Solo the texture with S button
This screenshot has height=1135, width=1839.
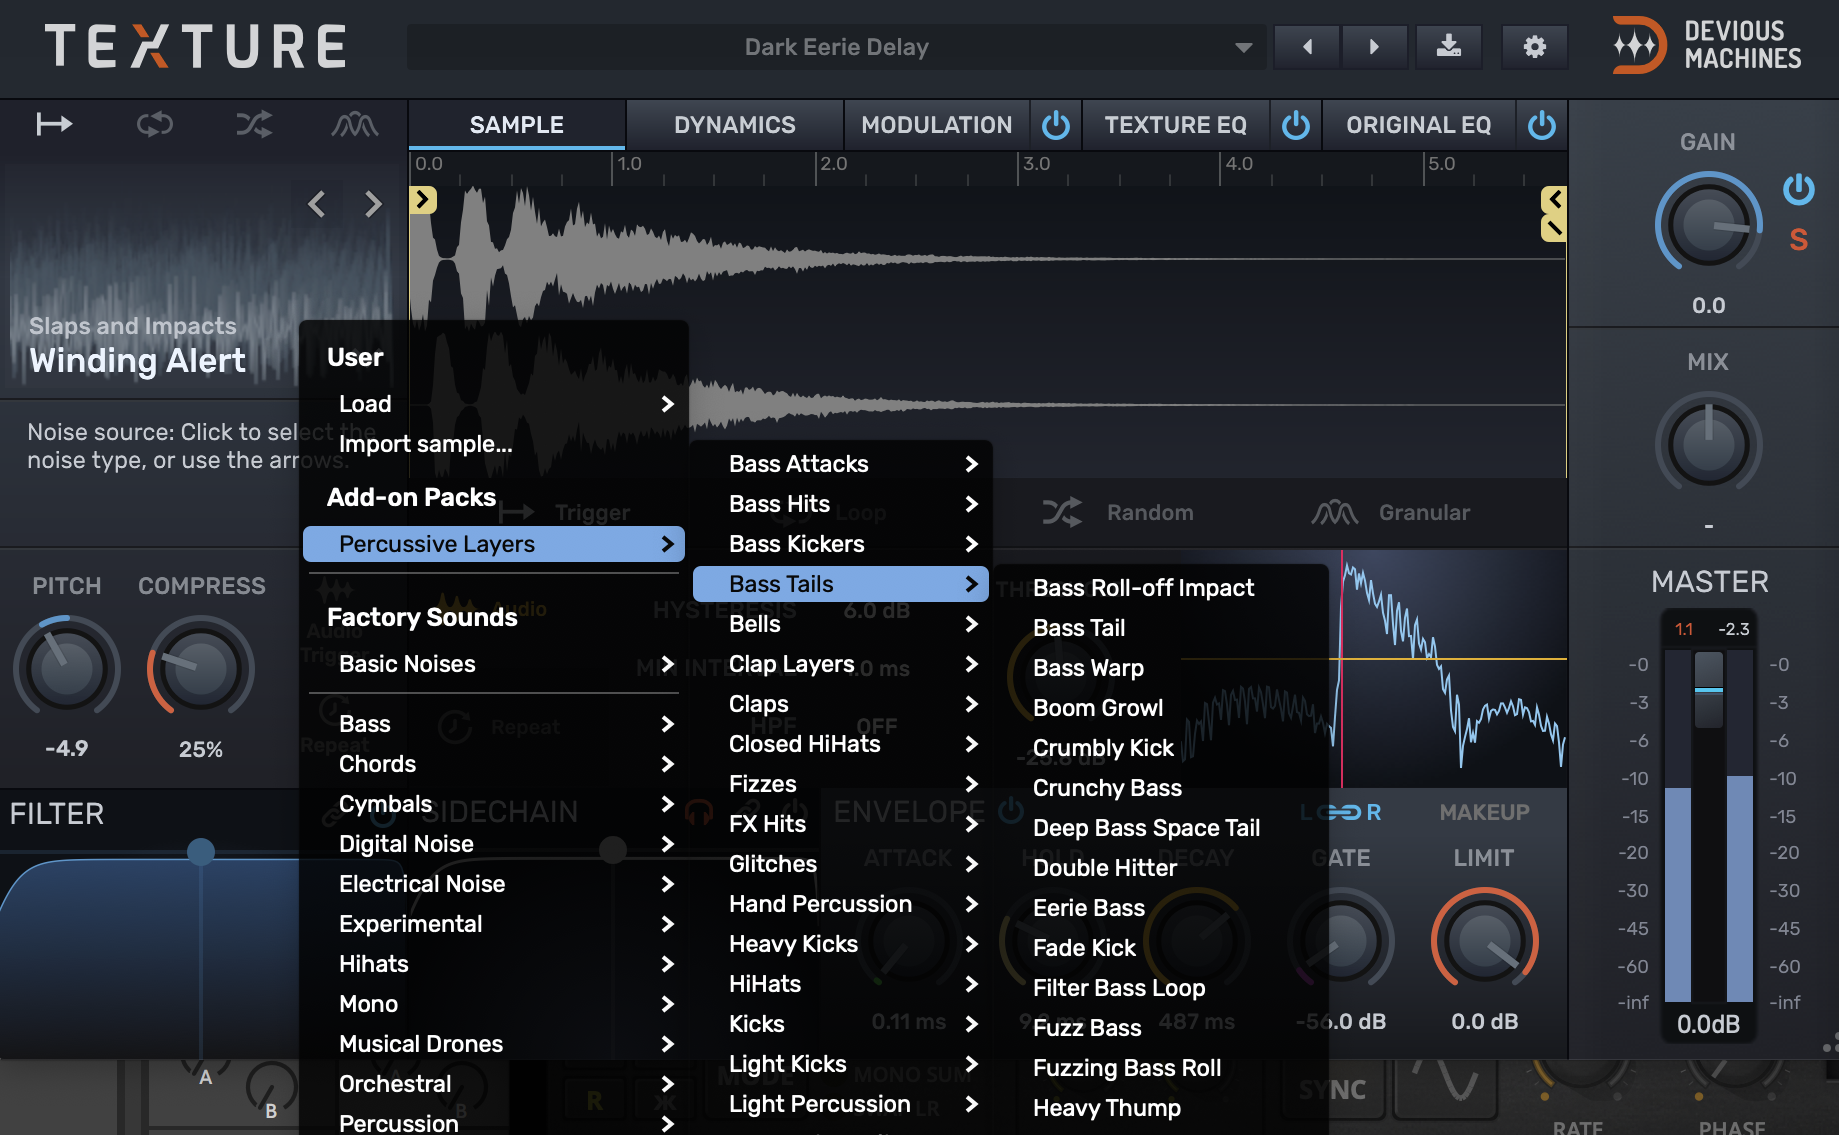click(x=1798, y=240)
